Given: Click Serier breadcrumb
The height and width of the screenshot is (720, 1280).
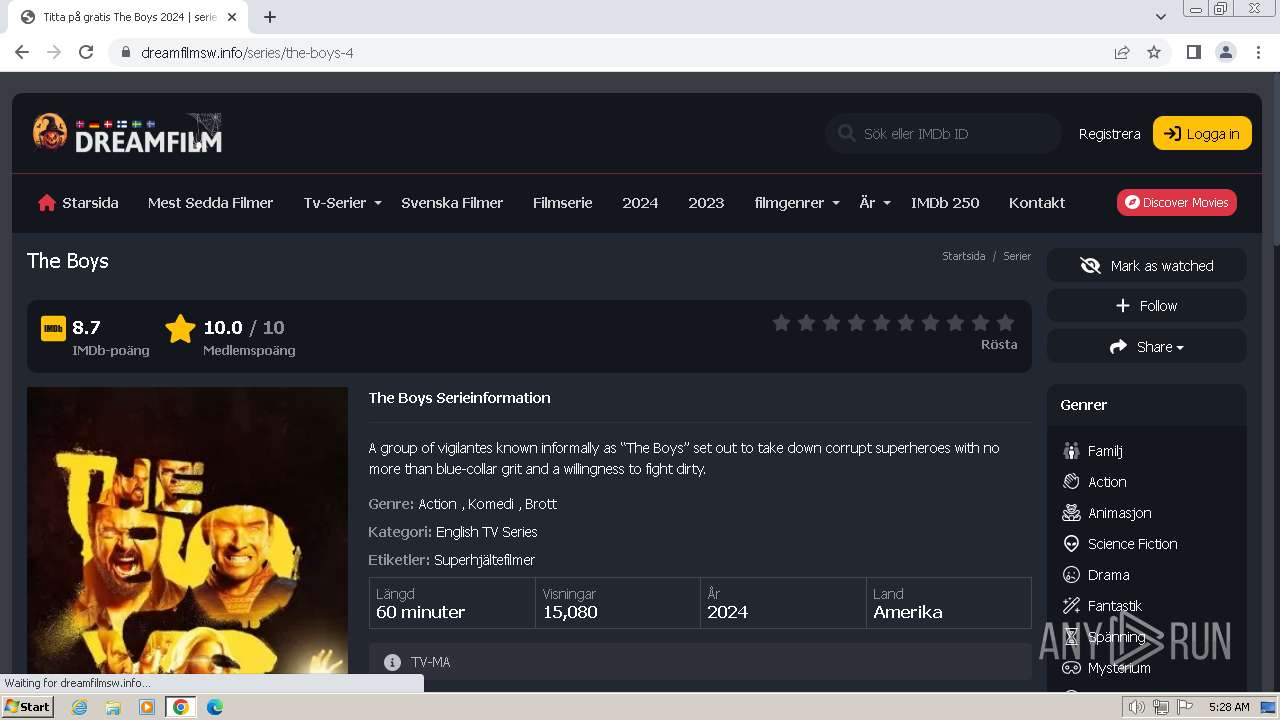Looking at the screenshot, I should click(1017, 256).
